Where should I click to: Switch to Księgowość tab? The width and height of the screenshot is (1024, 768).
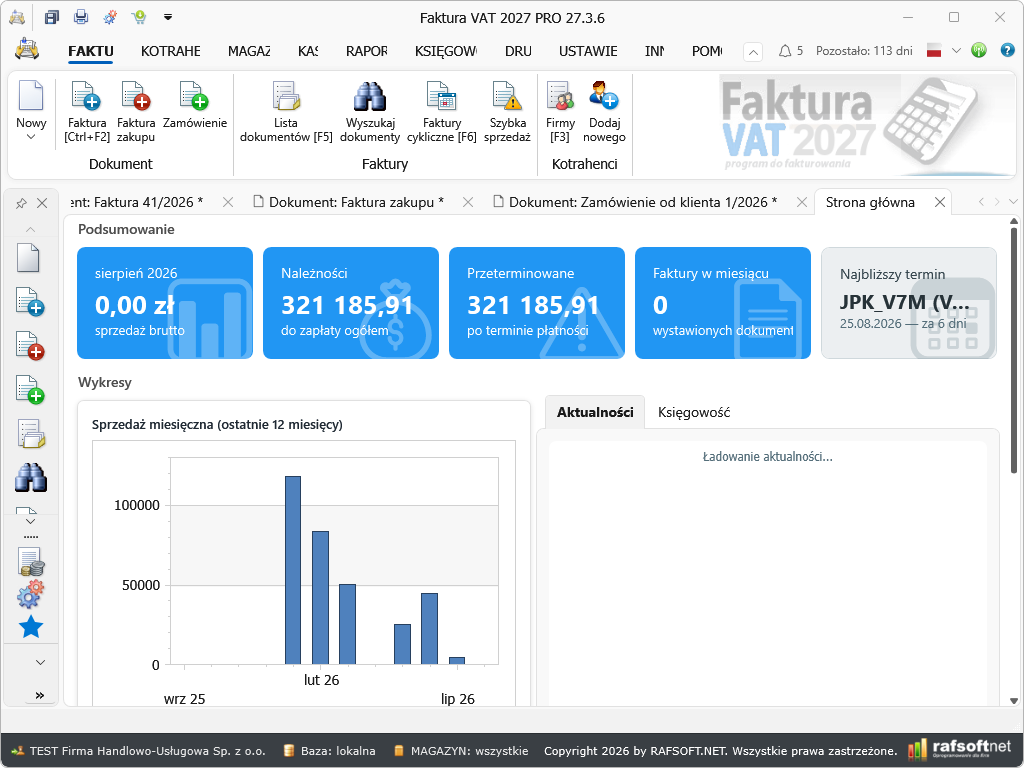(694, 412)
